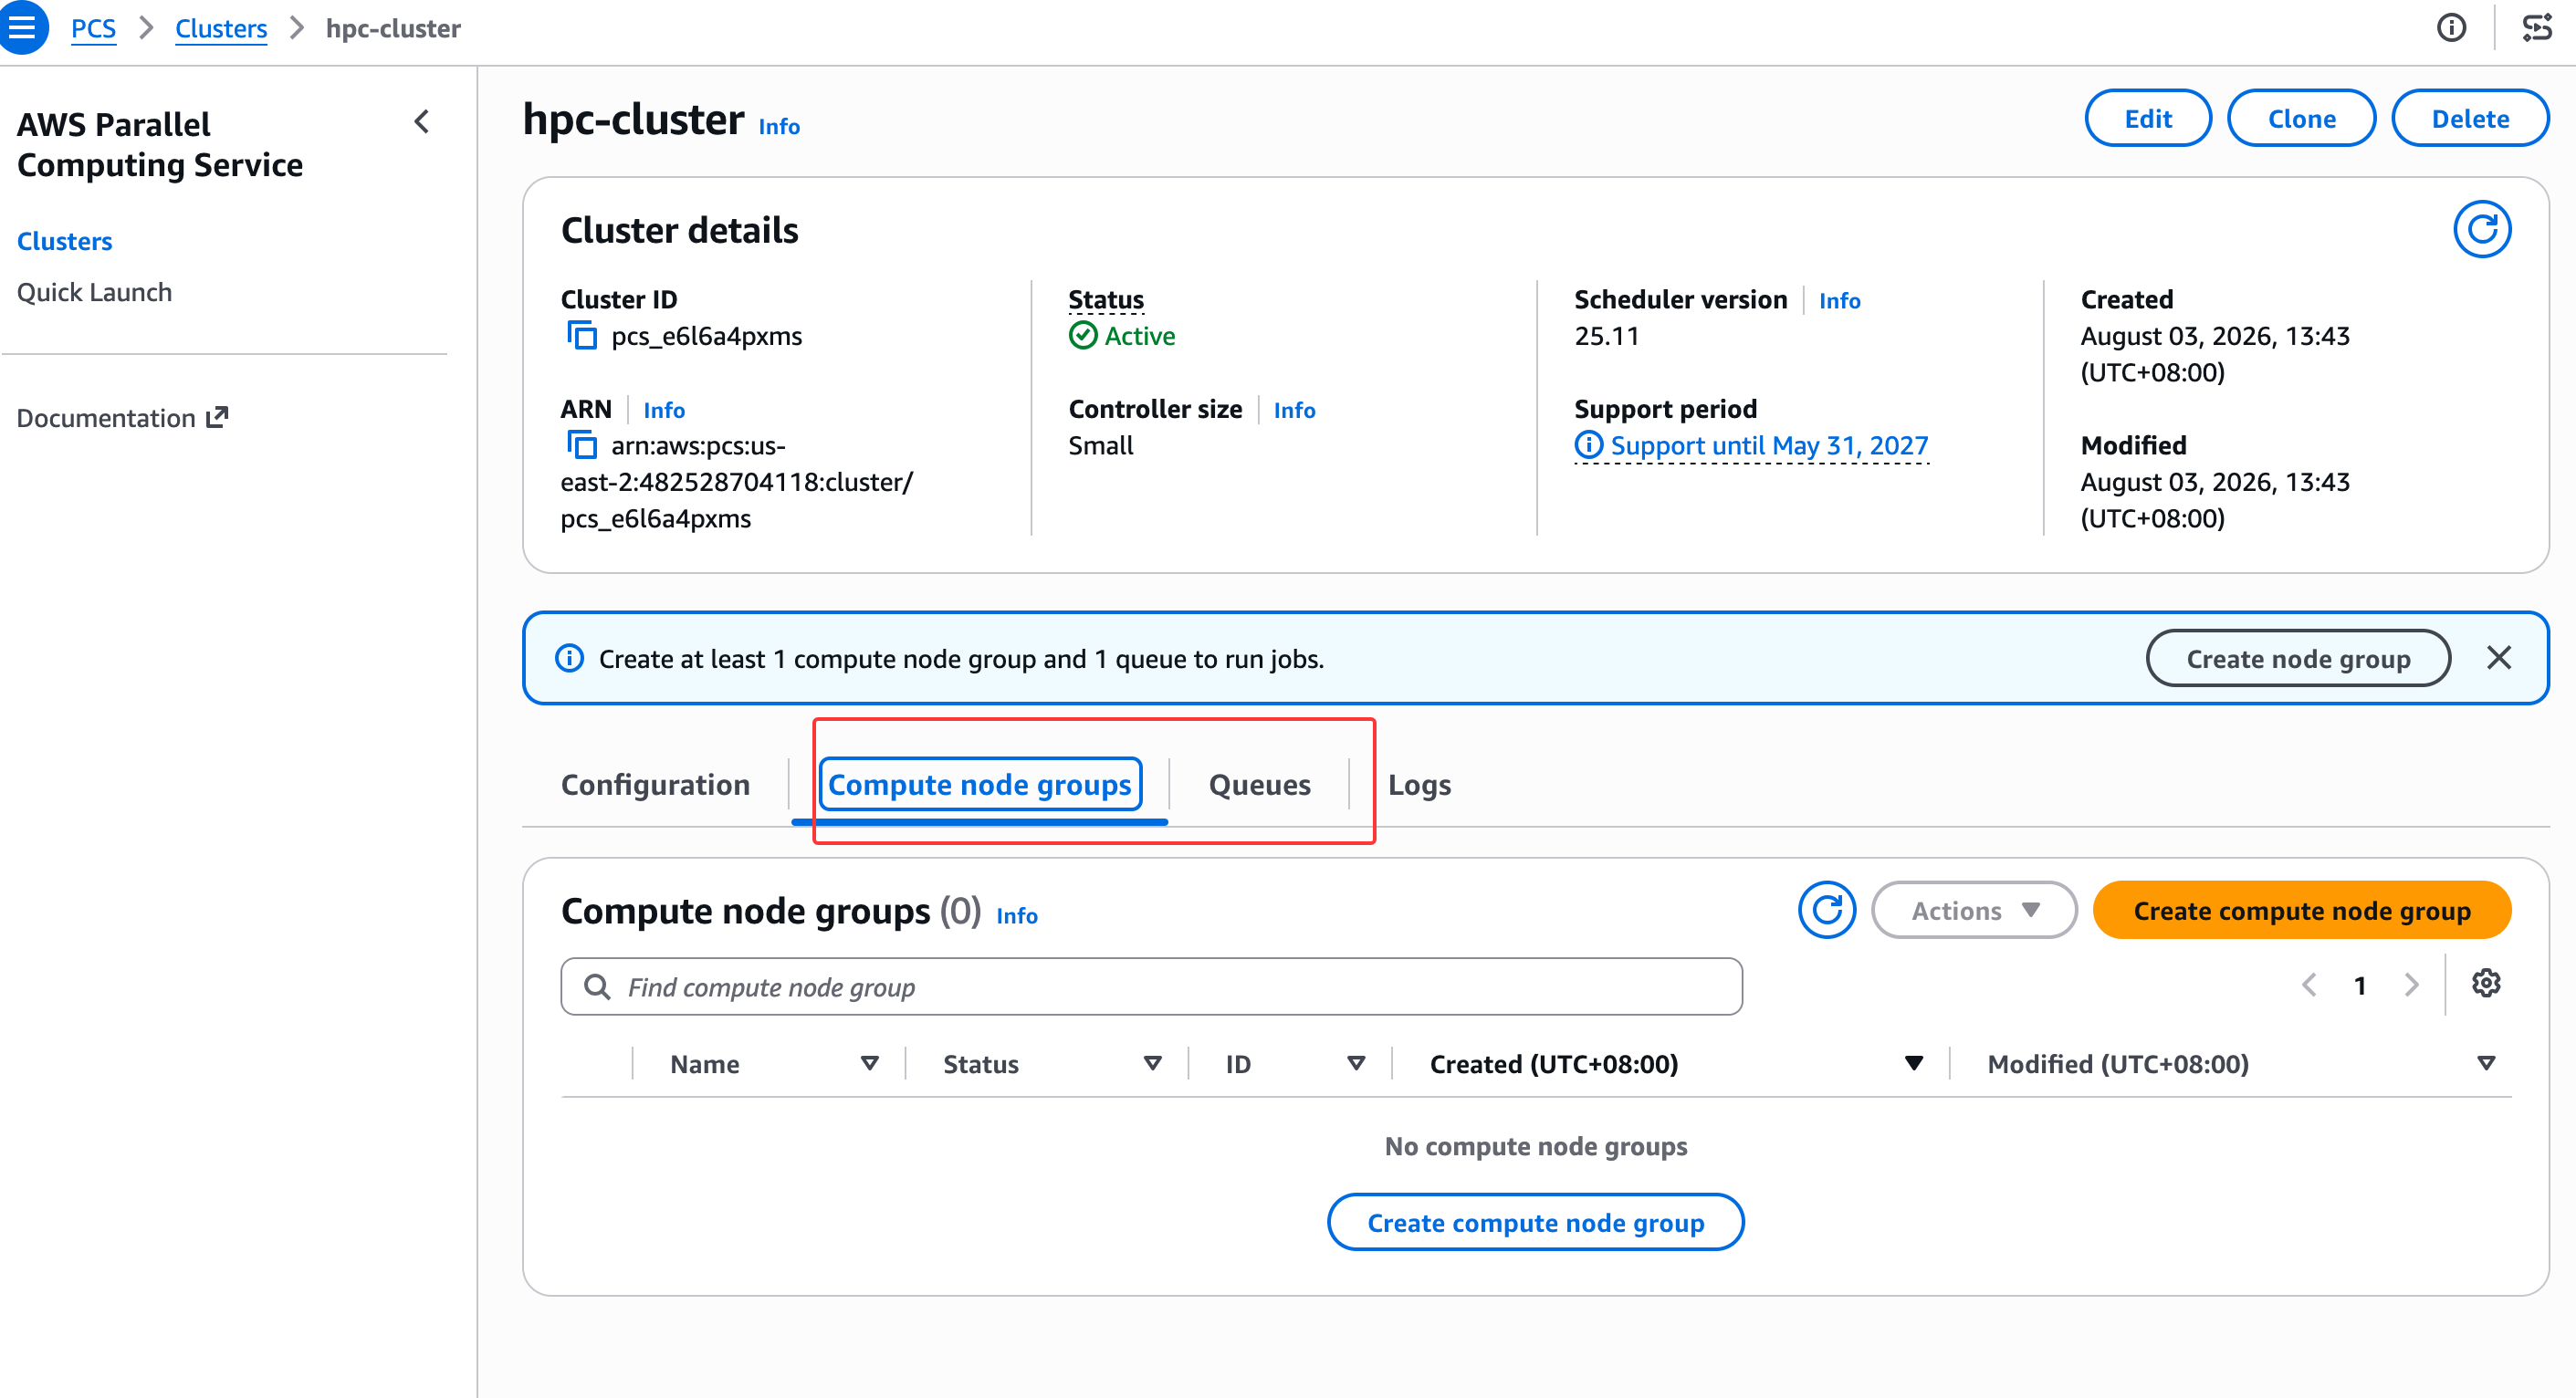Open the Logs tab
This screenshot has height=1398, width=2576.
pos(1419,784)
